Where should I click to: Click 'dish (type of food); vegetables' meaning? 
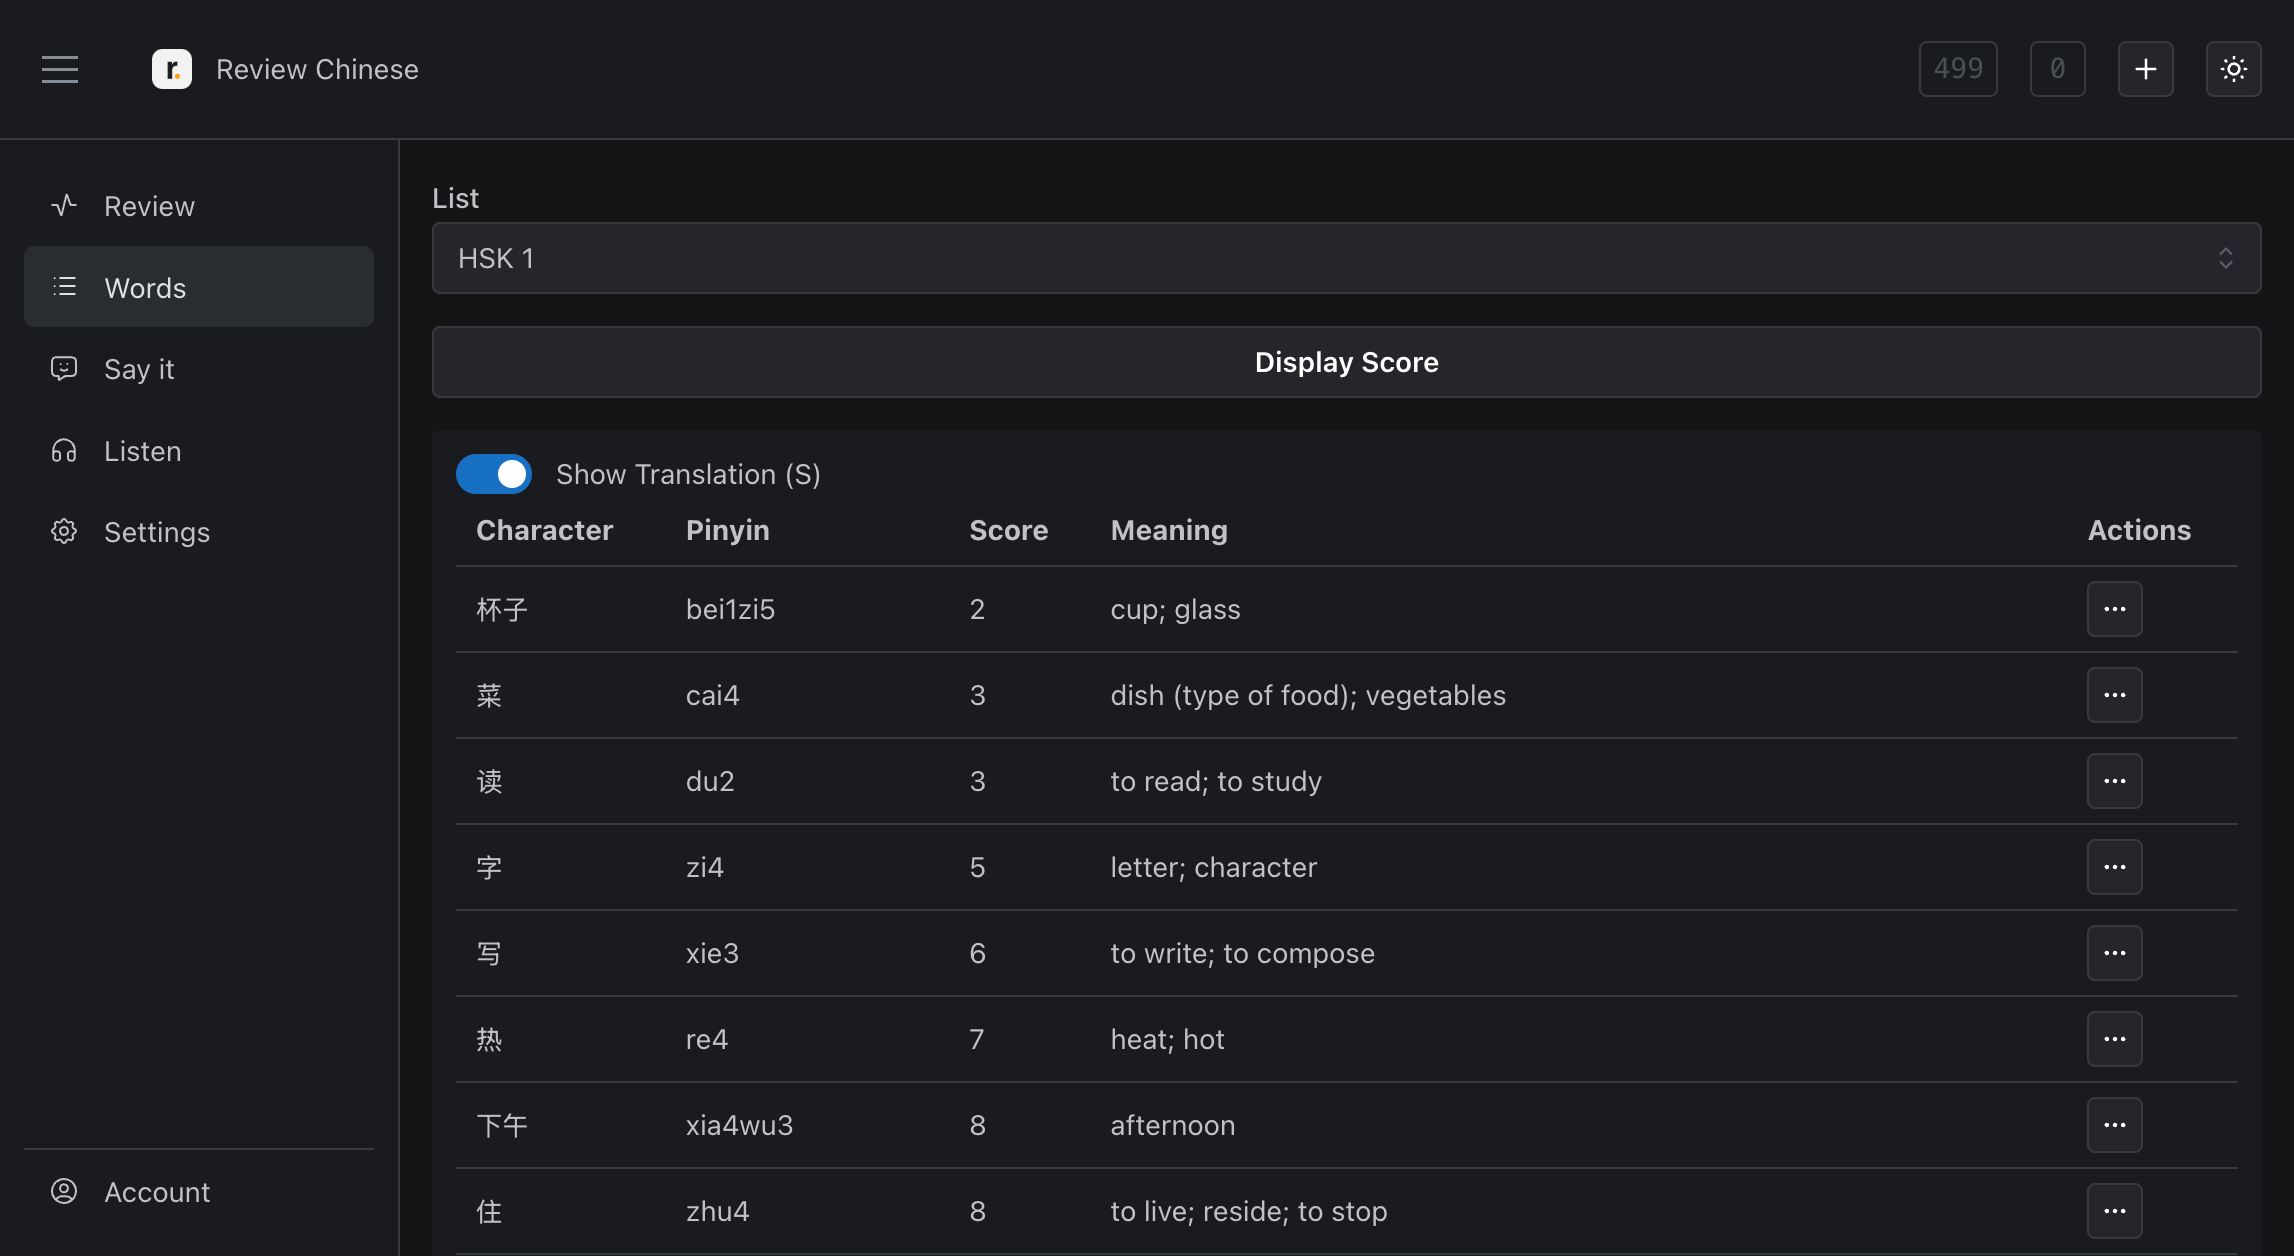pyautogui.click(x=1307, y=695)
